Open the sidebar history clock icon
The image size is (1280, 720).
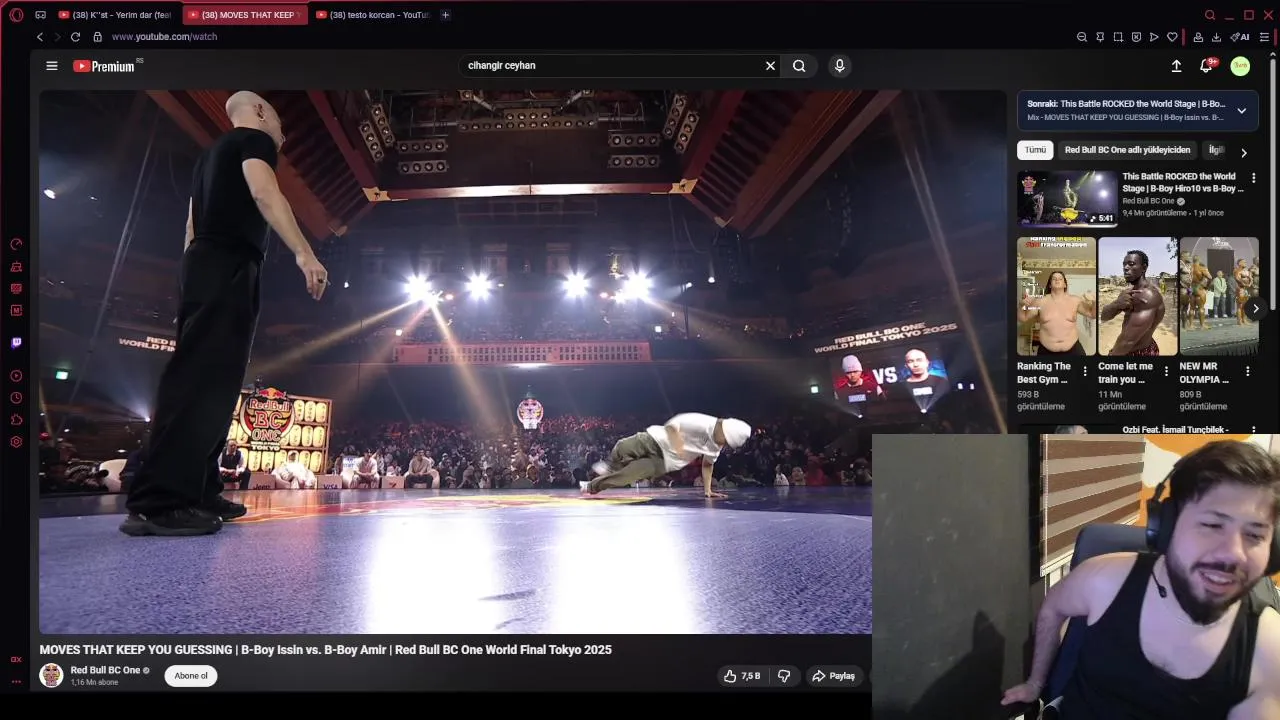[x=16, y=398]
